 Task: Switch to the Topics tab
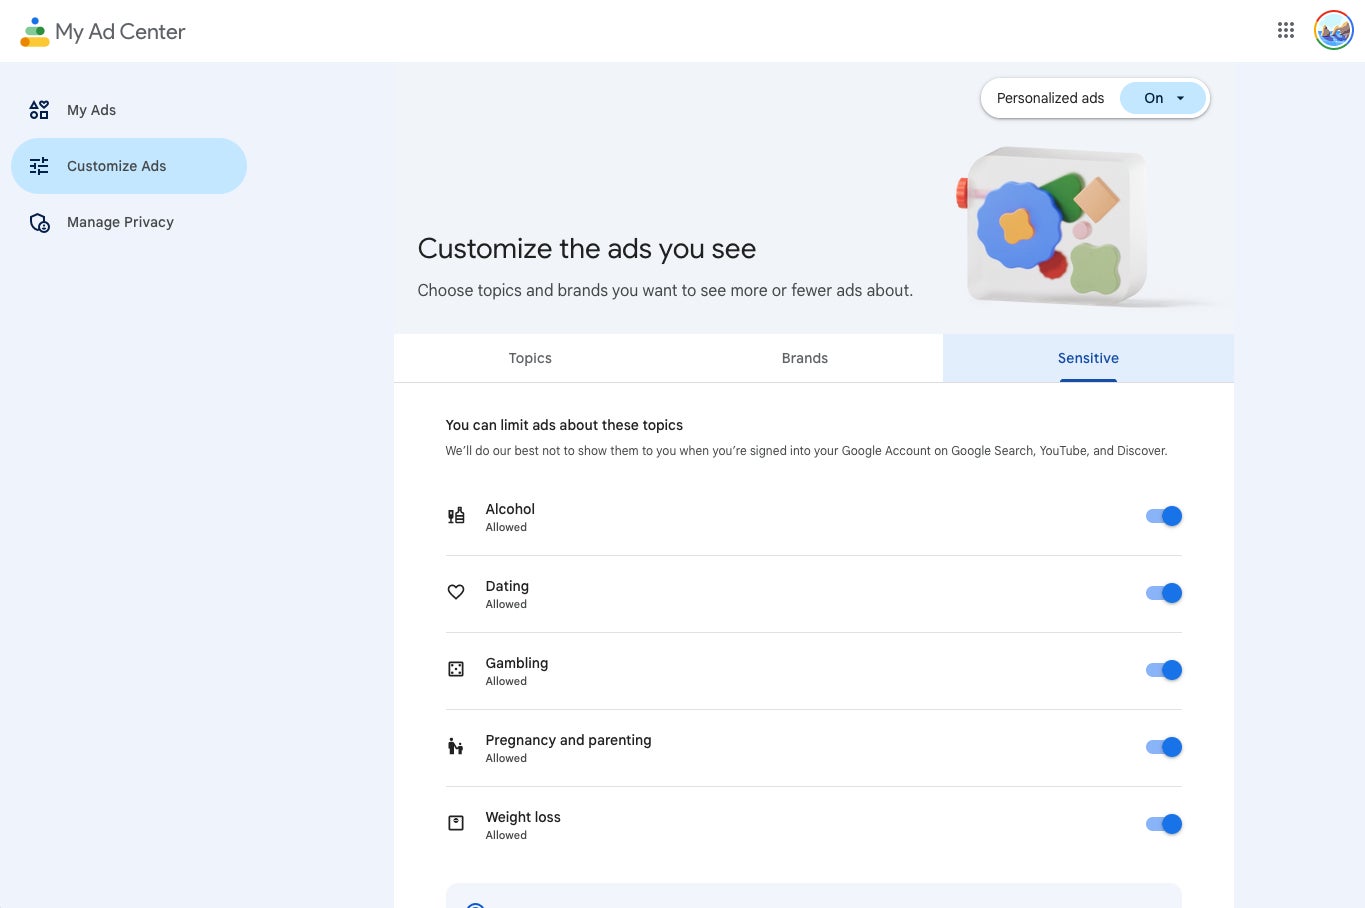(x=530, y=358)
